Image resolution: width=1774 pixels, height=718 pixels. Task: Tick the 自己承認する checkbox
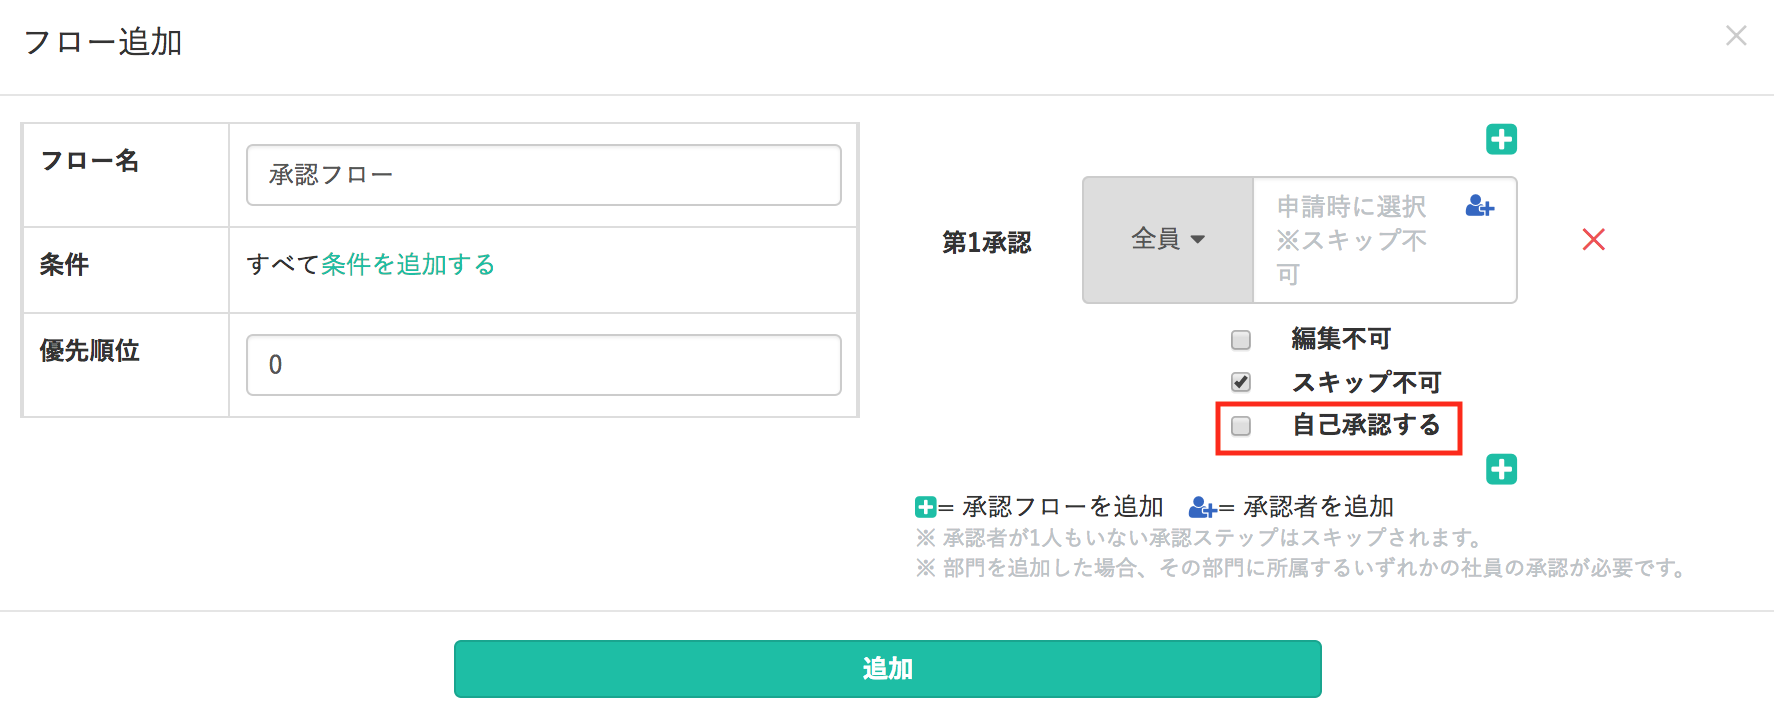click(1241, 426)
